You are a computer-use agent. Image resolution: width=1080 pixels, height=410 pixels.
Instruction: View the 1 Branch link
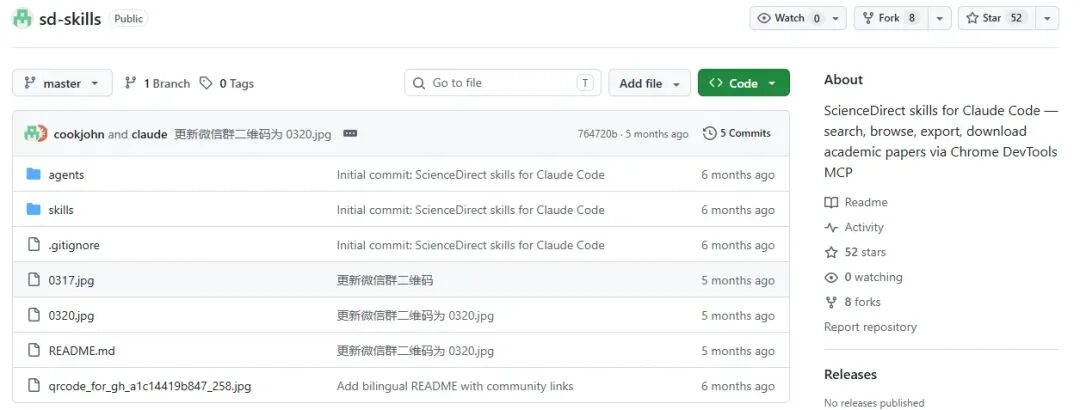(157, 83)
